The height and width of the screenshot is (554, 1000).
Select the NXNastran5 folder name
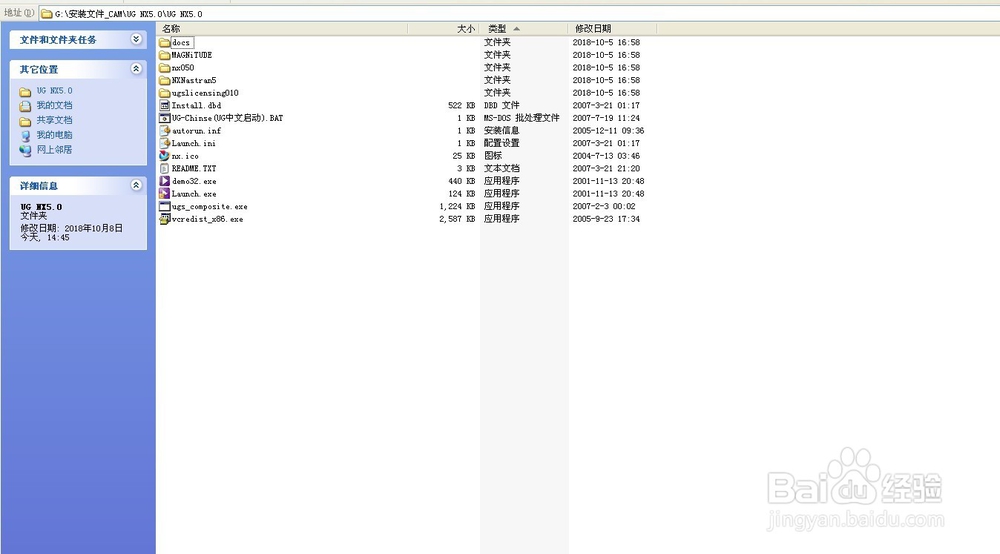click(194, 80)
